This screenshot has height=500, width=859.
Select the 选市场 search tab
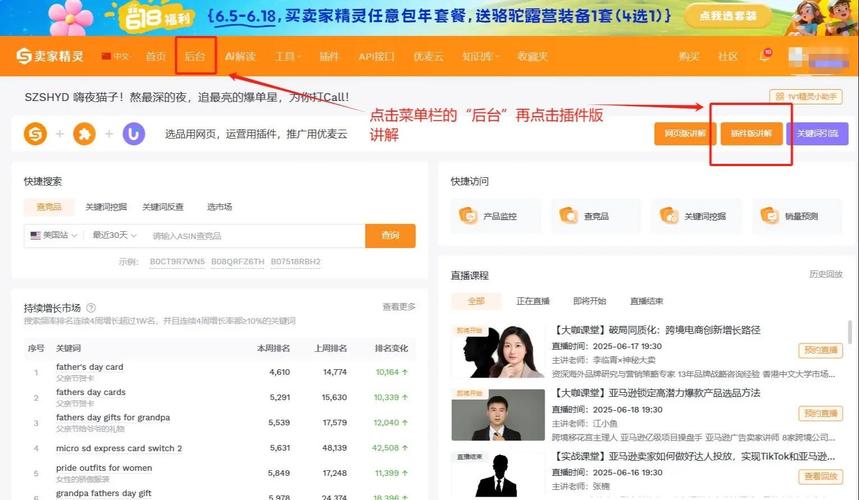click(219, 206)
